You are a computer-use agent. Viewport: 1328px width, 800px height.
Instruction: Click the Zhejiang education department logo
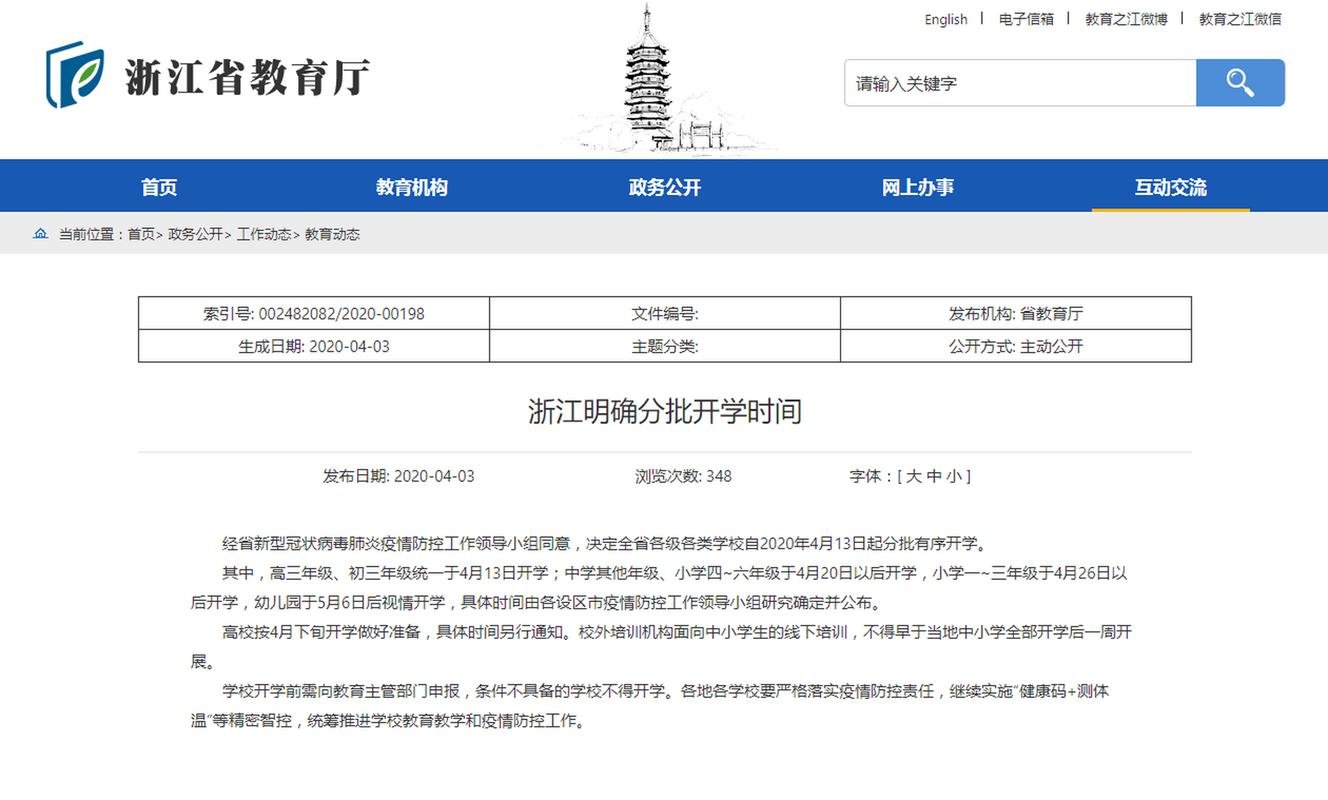pyautogui.click(x=207, y=76)
